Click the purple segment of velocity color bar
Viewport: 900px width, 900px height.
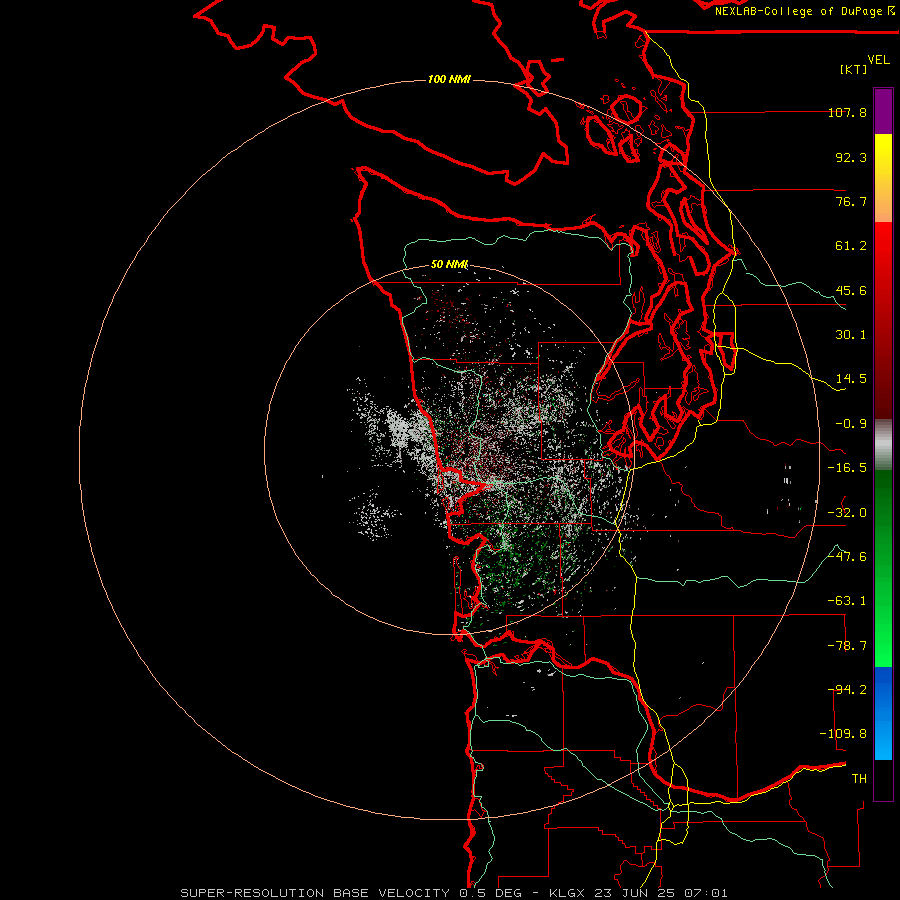(x=883, y=111)
